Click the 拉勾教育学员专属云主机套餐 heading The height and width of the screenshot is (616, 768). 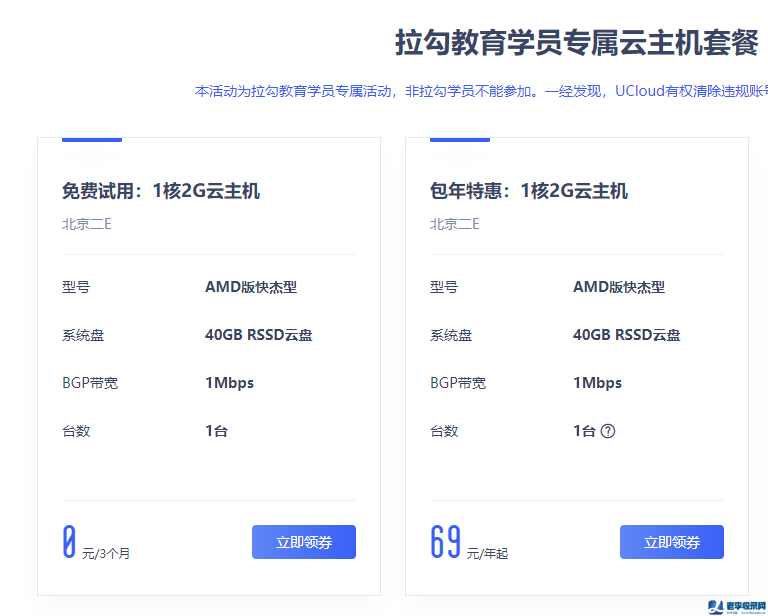(x=577, y=43)
